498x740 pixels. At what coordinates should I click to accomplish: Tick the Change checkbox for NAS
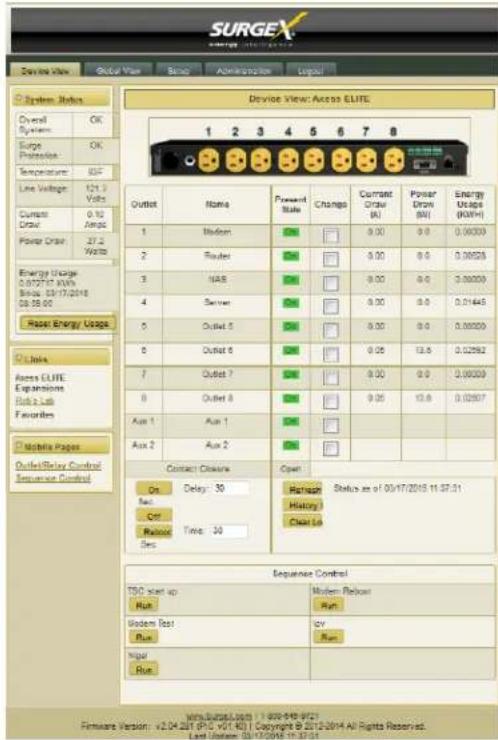tap(331, 283)
